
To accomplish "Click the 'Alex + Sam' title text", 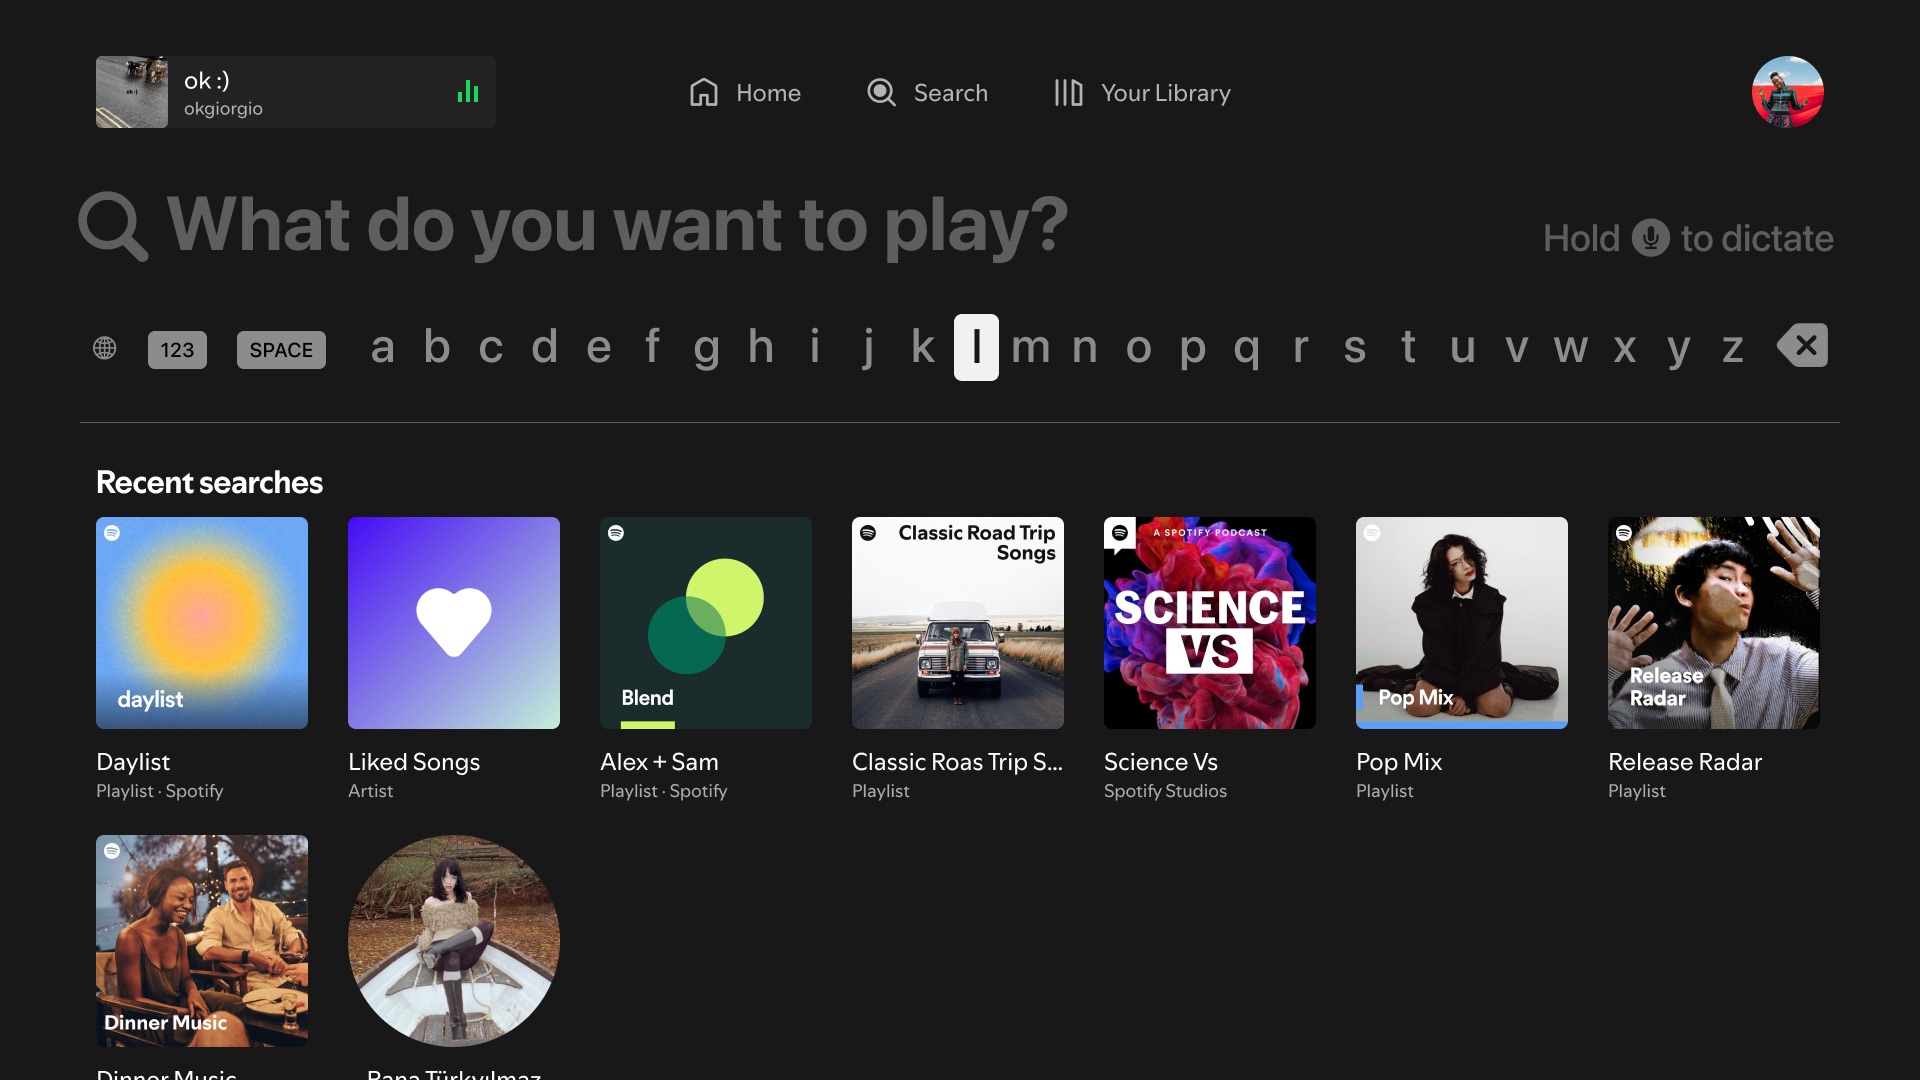I will (659, 762).
